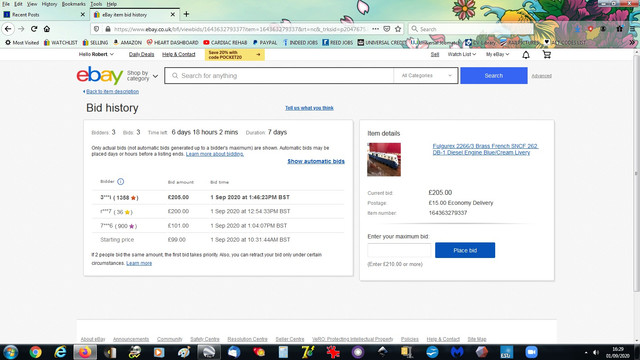Launch Internet Explorer from taskbar
Viewport: 640px width, 360px height.
tap(60, 352)
